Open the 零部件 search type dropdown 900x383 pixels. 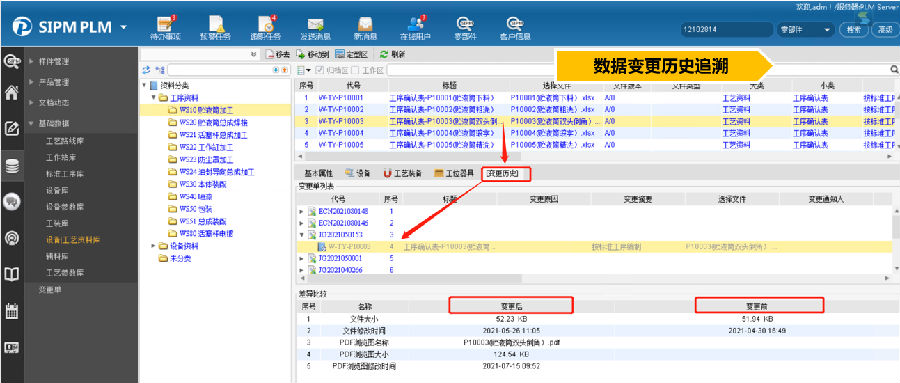(x=806, y=29)
